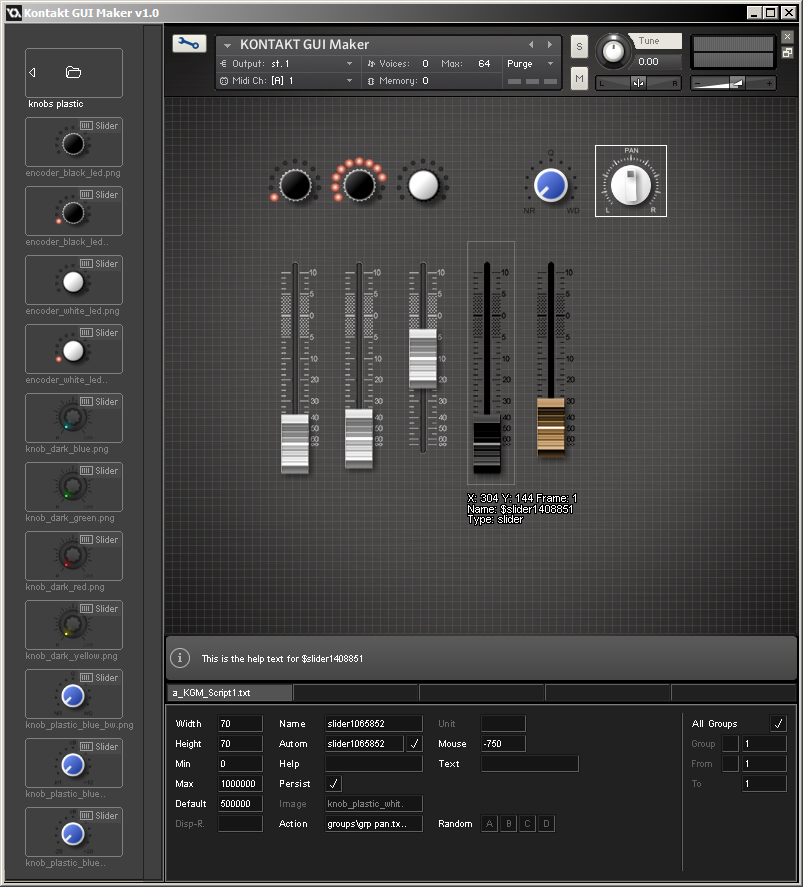Screen dimensions: 803x887
Task: Click the Help text input field
Action: 374,764
